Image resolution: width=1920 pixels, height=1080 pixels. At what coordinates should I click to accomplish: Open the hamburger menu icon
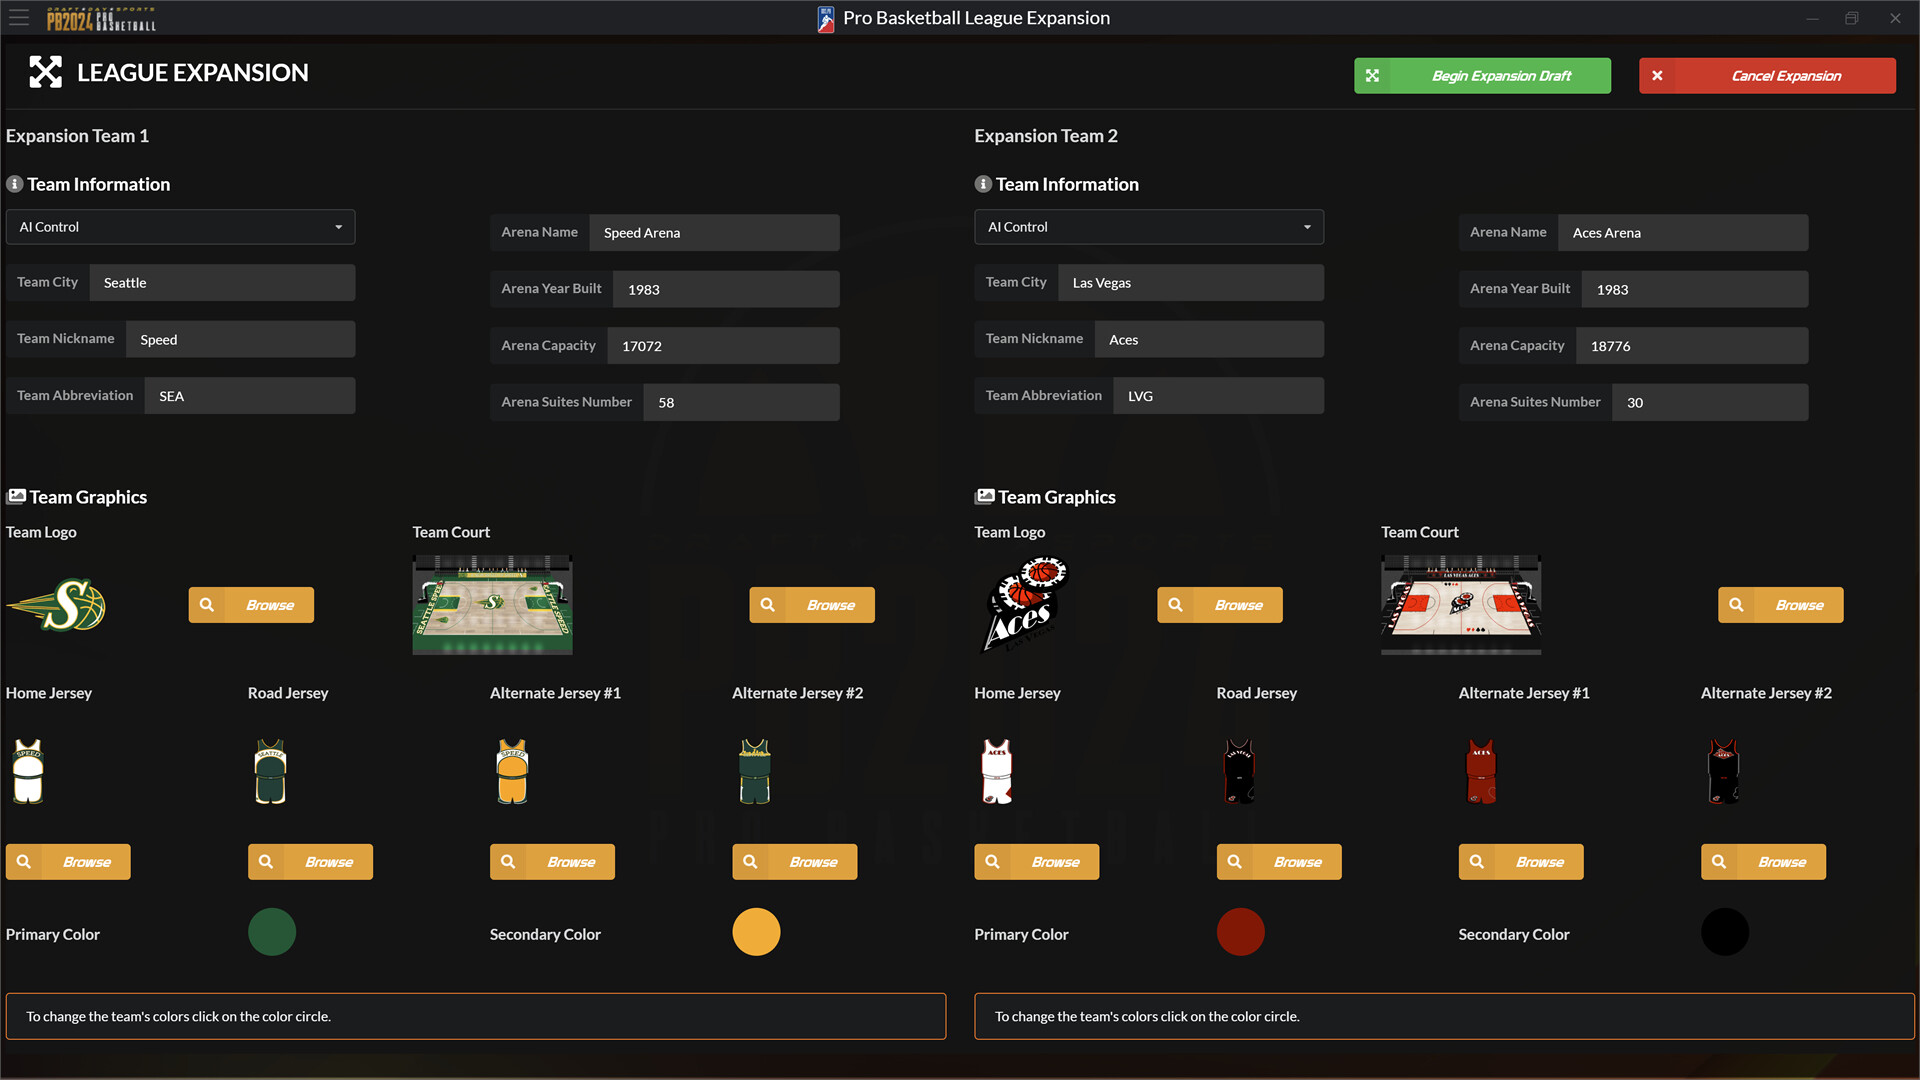tap(19, 18)
